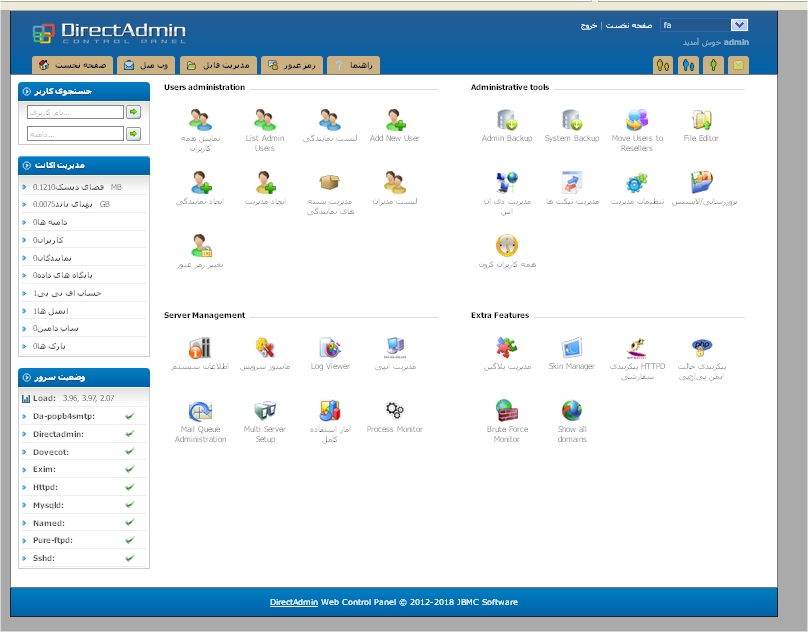Select the Exim: status row
Image resolution: width=808 pixels, height=632 pixels.
[84, 469]
